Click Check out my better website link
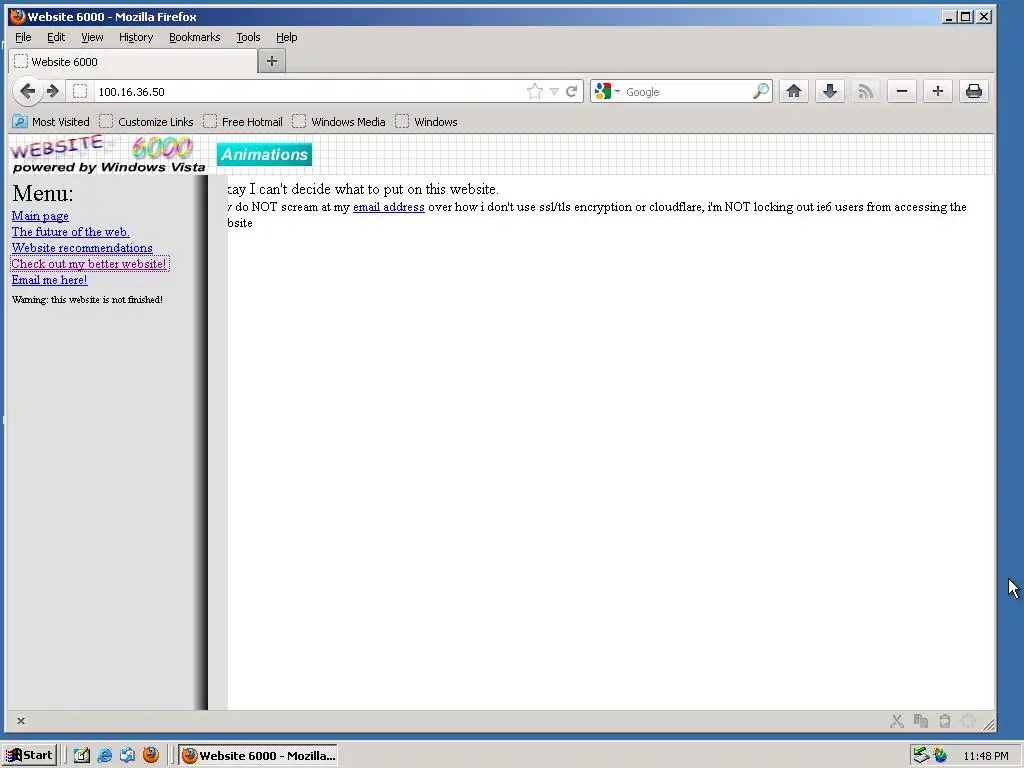Viewport: 1024px width, 768px height. 89,264
